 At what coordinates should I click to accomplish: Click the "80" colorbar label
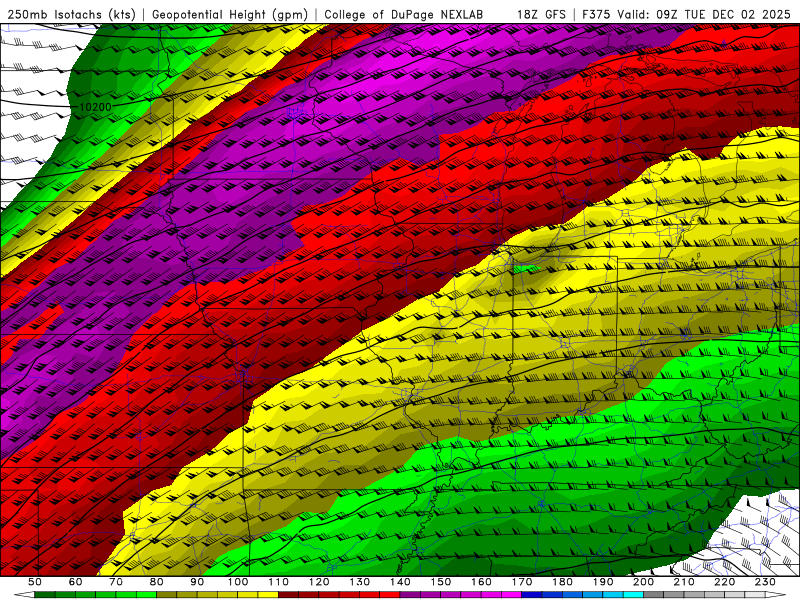point(156,582)
